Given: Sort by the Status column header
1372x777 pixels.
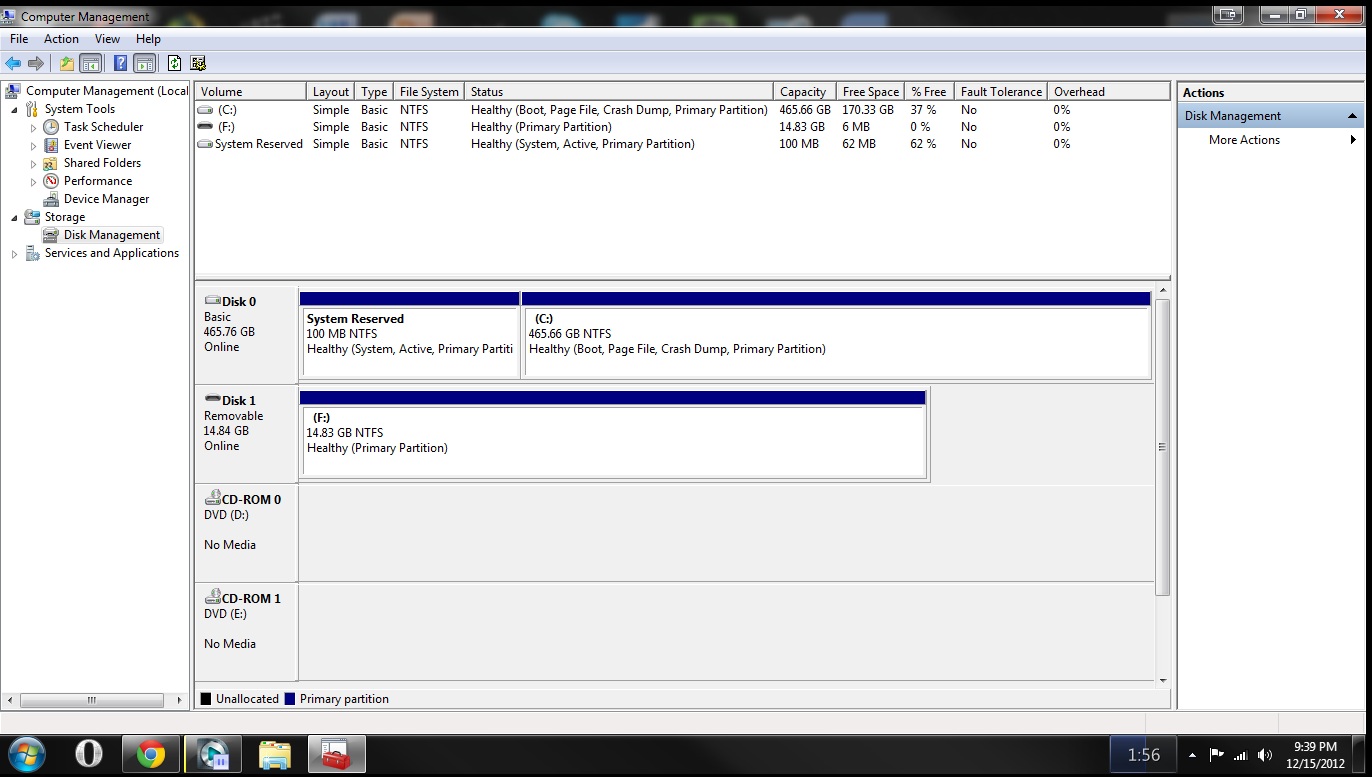Looking at the screenshot, I should click(x=619, y=91).
